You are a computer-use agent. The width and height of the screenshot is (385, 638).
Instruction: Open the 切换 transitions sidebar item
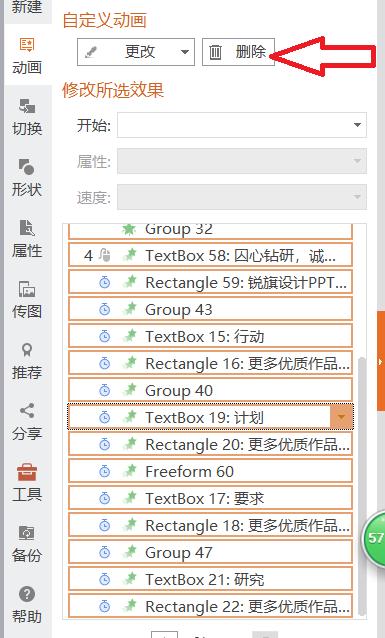(x=27, y=117)
